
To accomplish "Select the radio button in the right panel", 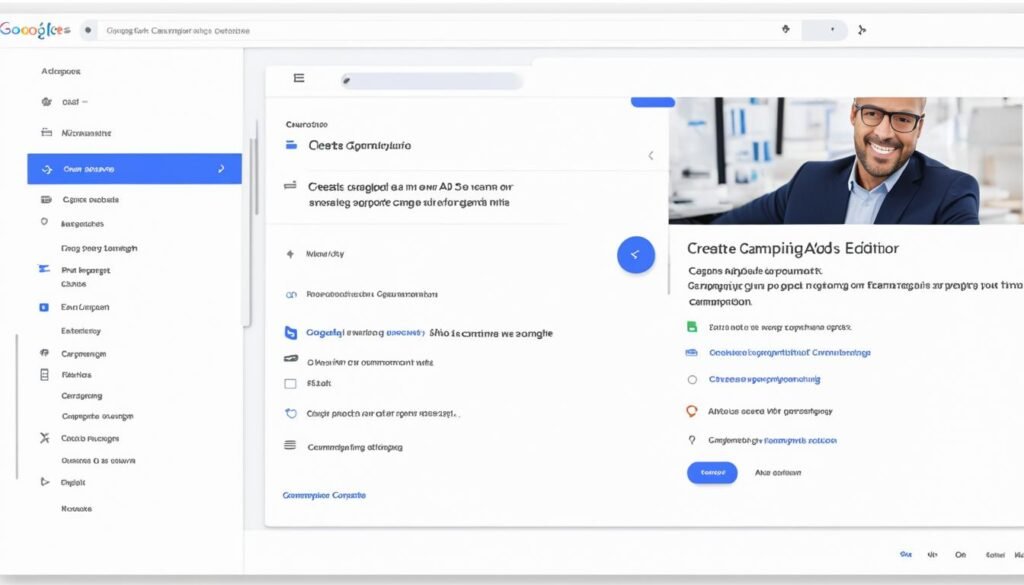I will coord(692,379).
